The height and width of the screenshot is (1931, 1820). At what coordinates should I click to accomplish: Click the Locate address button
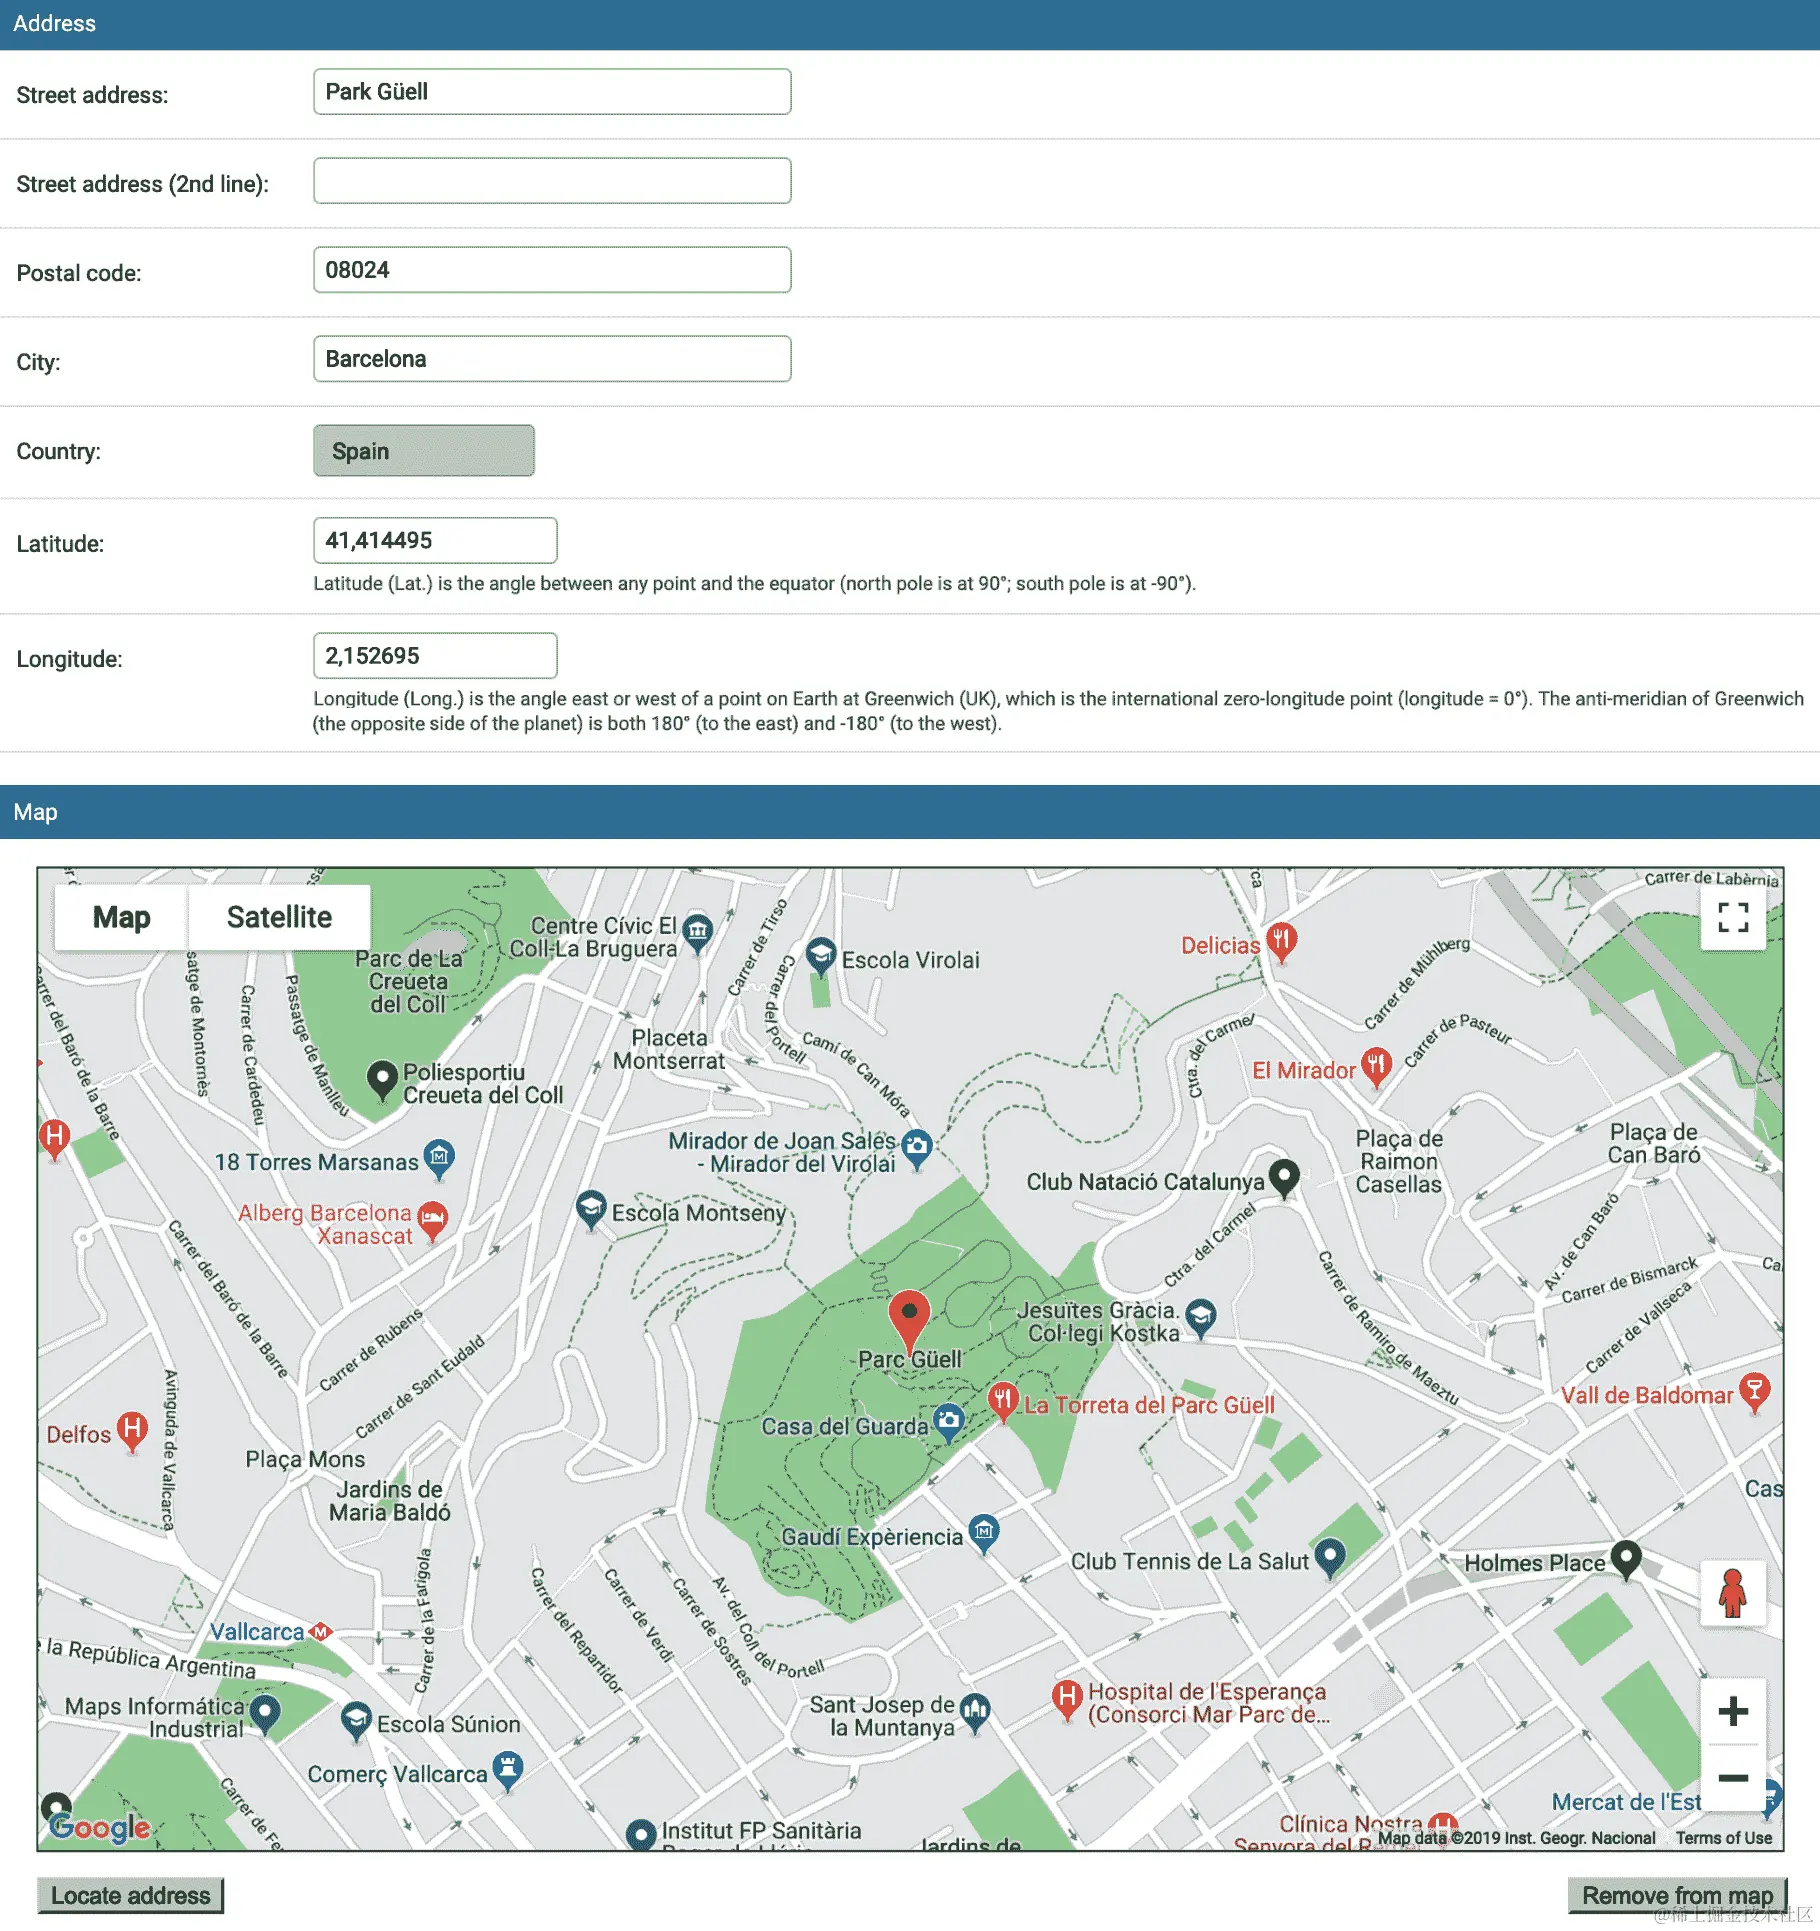131,1895
